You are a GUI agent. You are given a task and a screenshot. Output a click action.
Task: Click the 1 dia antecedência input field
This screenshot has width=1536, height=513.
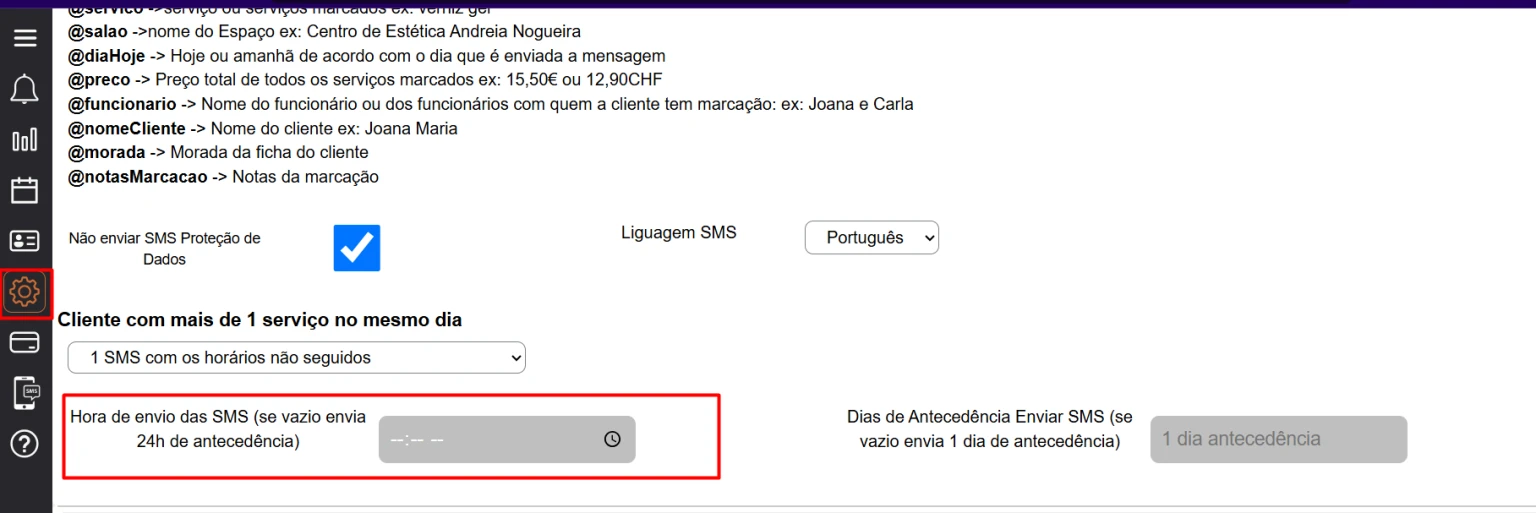click(x=1277, y=439)
